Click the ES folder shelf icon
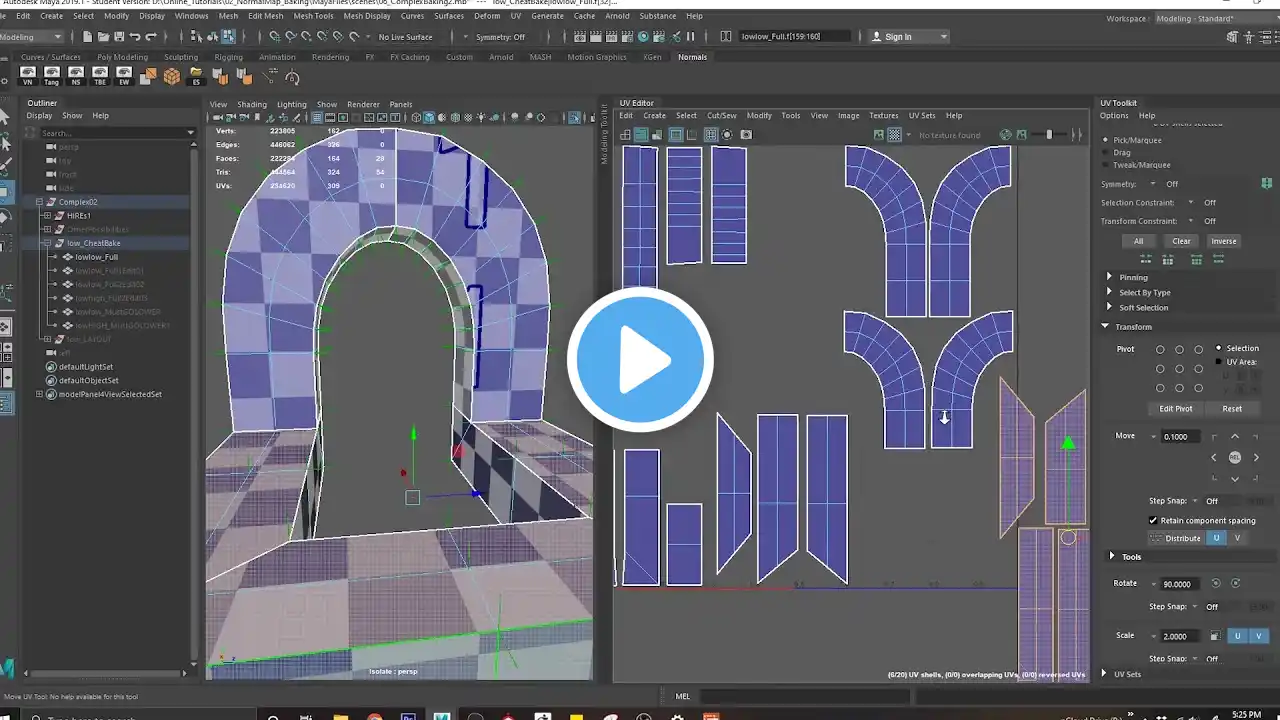 [x=197, y=76]
